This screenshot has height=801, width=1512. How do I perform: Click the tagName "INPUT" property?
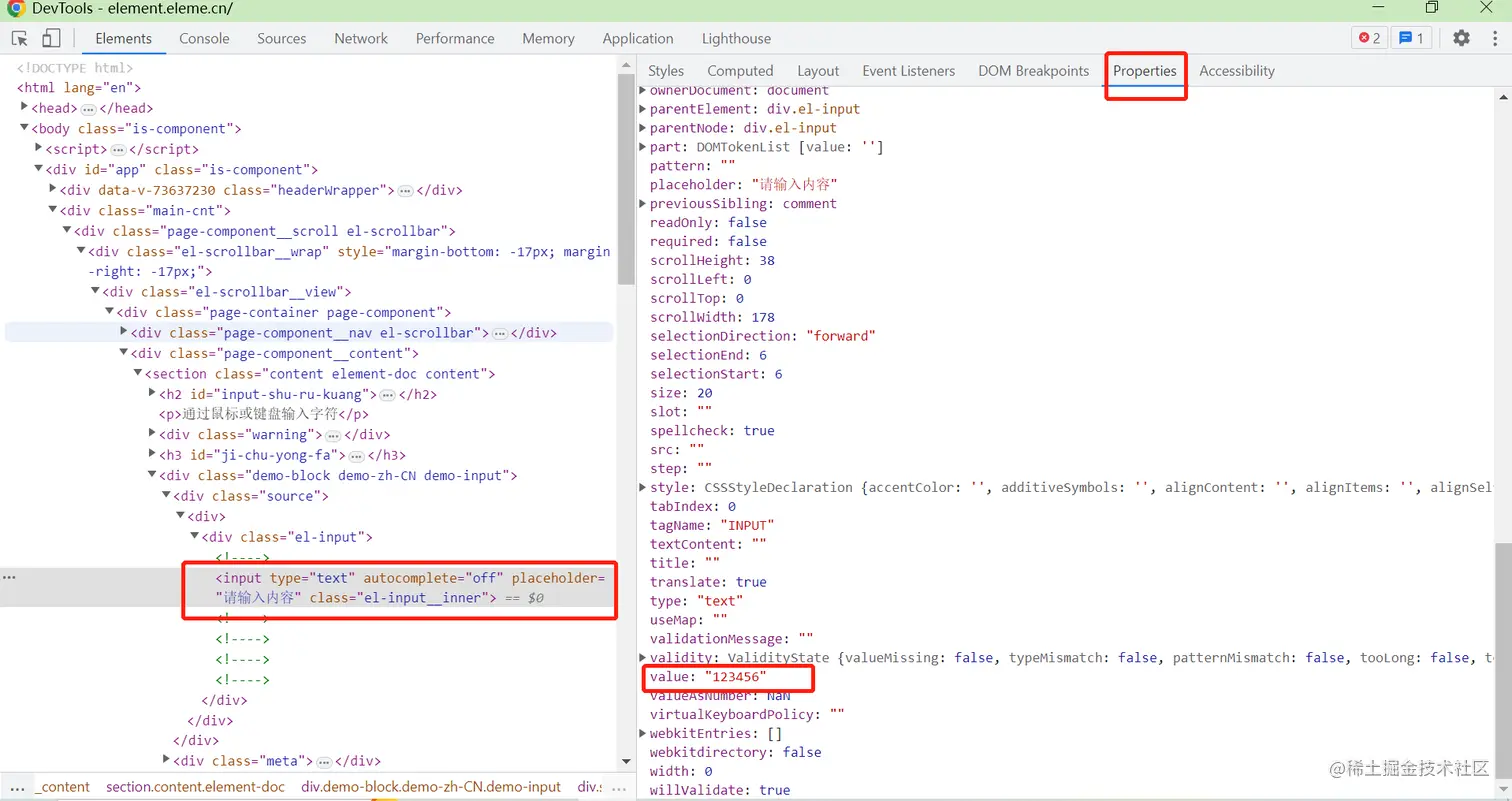tap(712, 525)
